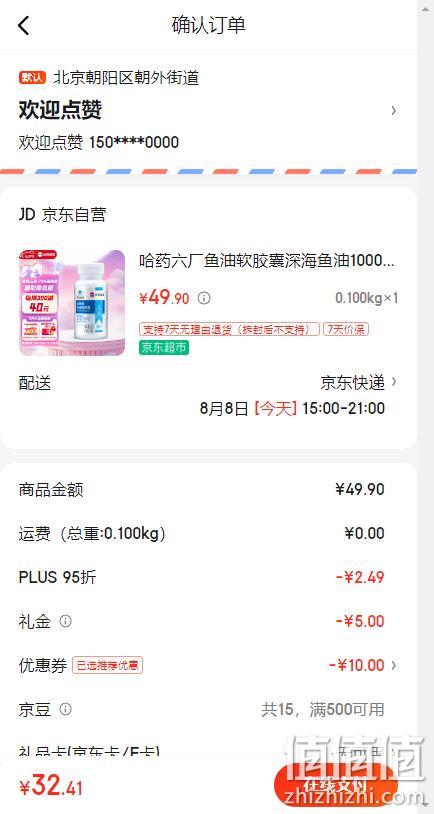The height and width of the screenshot is (814, 434).
Task: Tap the 7天无理由退货 return policy tag
Action: [x=229, y=329]
